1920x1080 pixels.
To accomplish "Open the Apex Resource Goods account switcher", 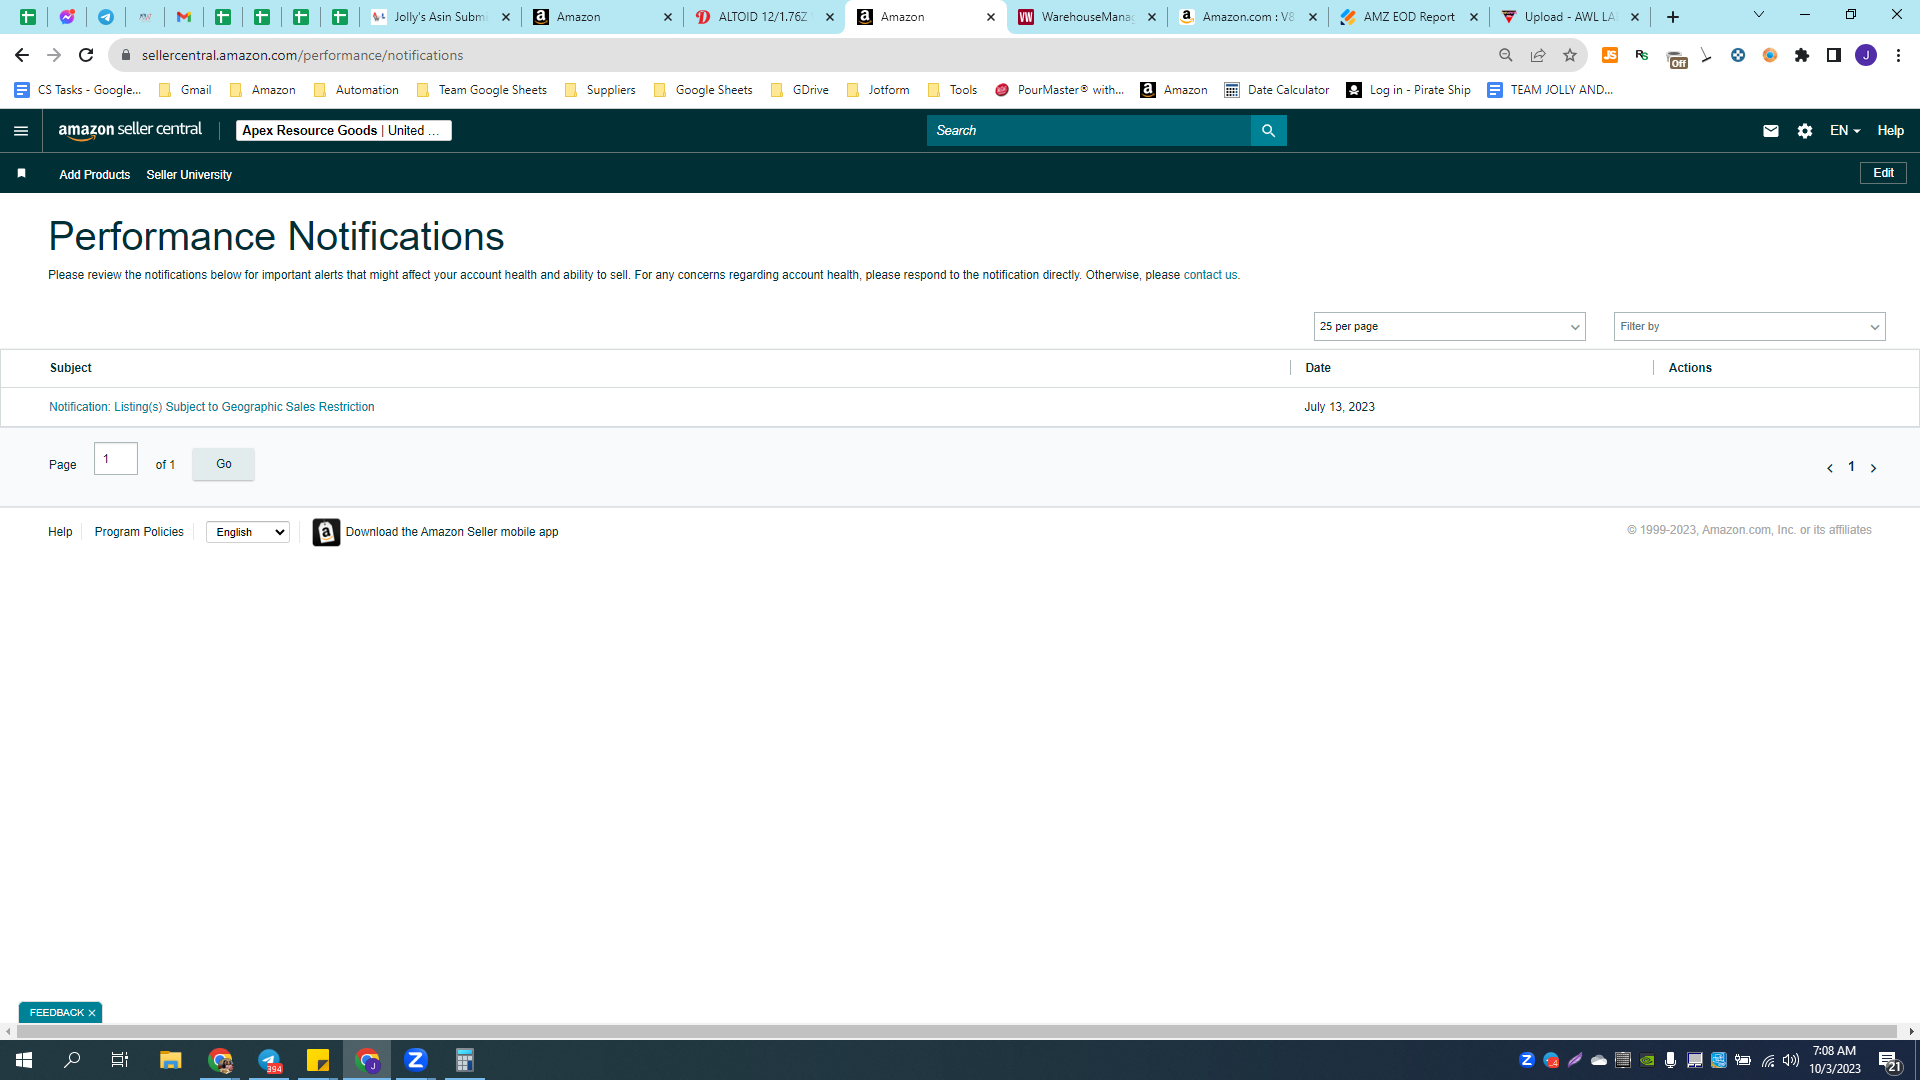I will pos(343,131).
